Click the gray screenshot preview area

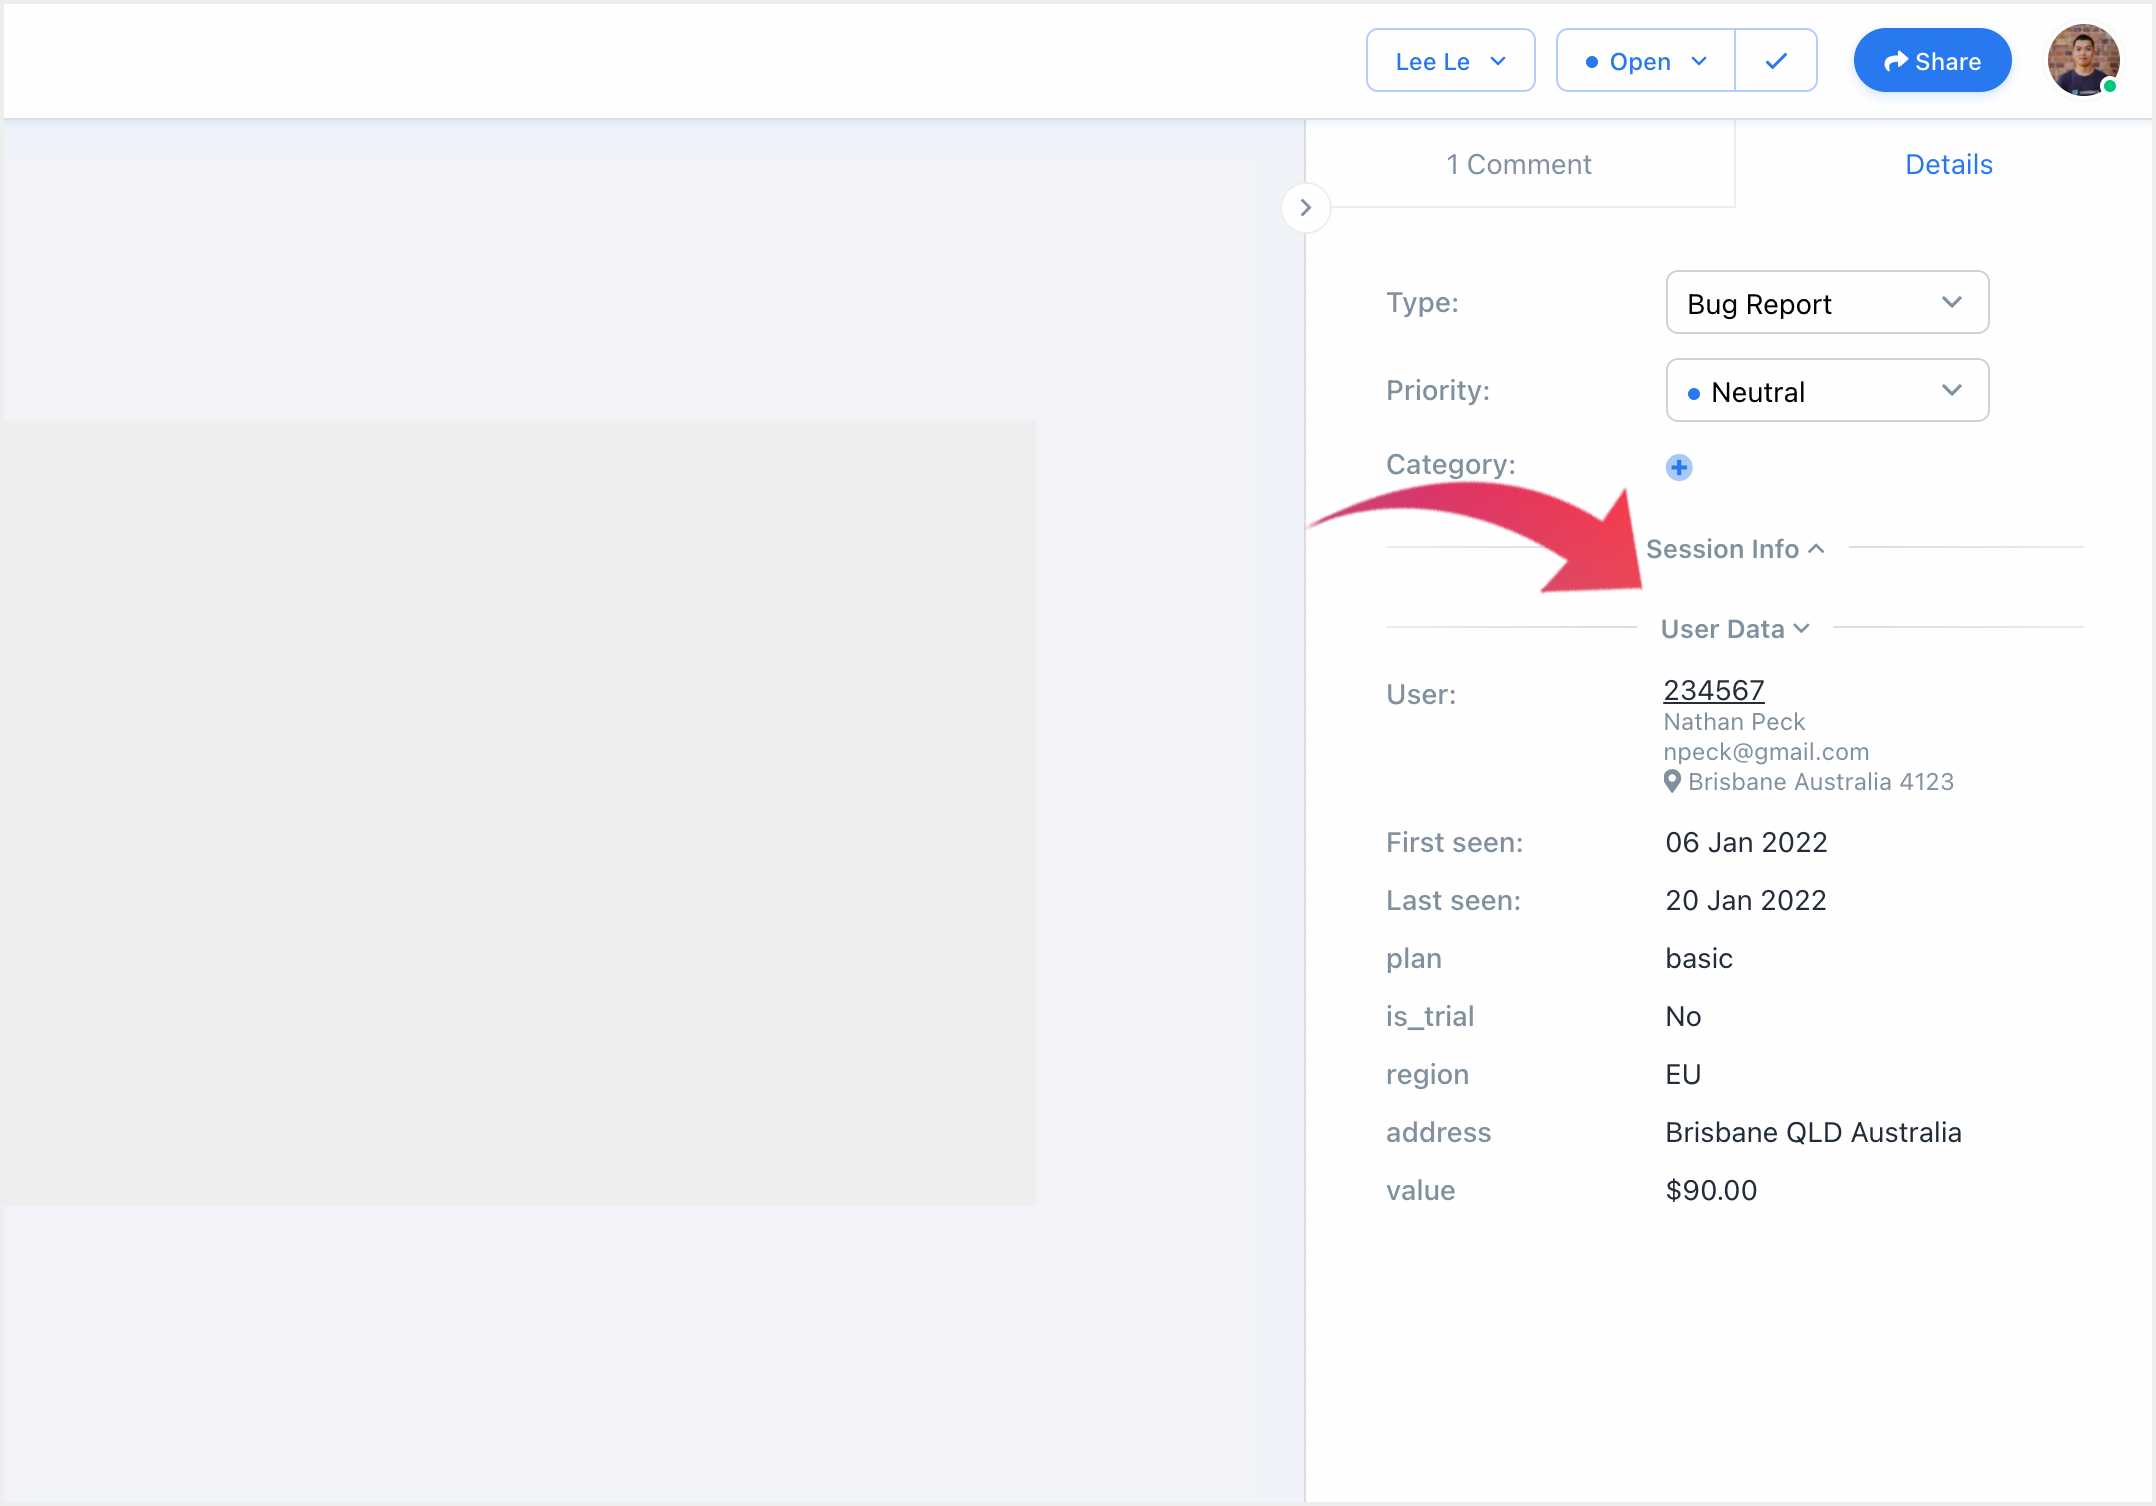click(518, 812)
